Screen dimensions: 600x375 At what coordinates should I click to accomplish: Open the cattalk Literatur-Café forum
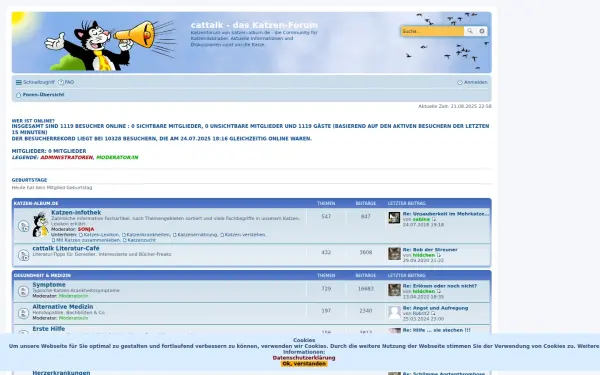click(x=66, y=248)
